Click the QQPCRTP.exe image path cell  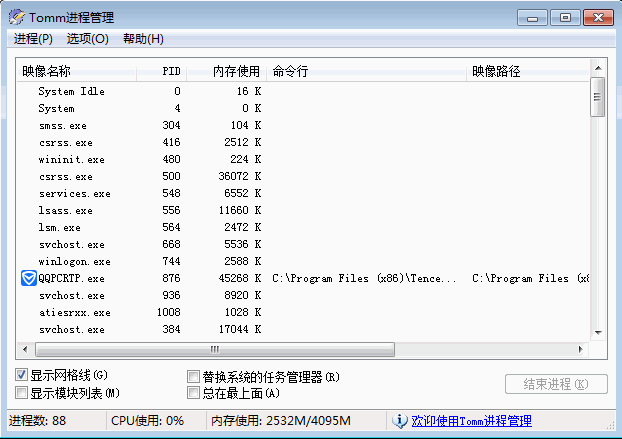click(531, 278)
